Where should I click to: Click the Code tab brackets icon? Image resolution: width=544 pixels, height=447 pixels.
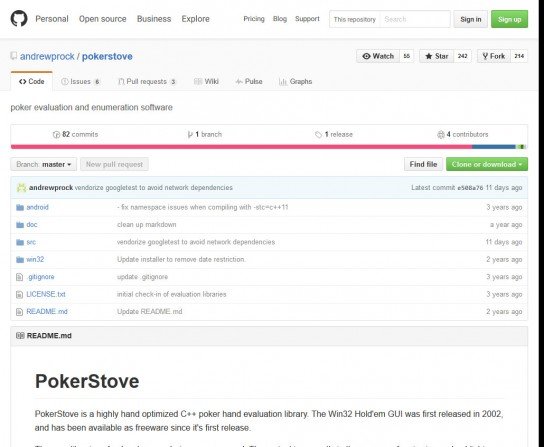(x=23, y=82)
